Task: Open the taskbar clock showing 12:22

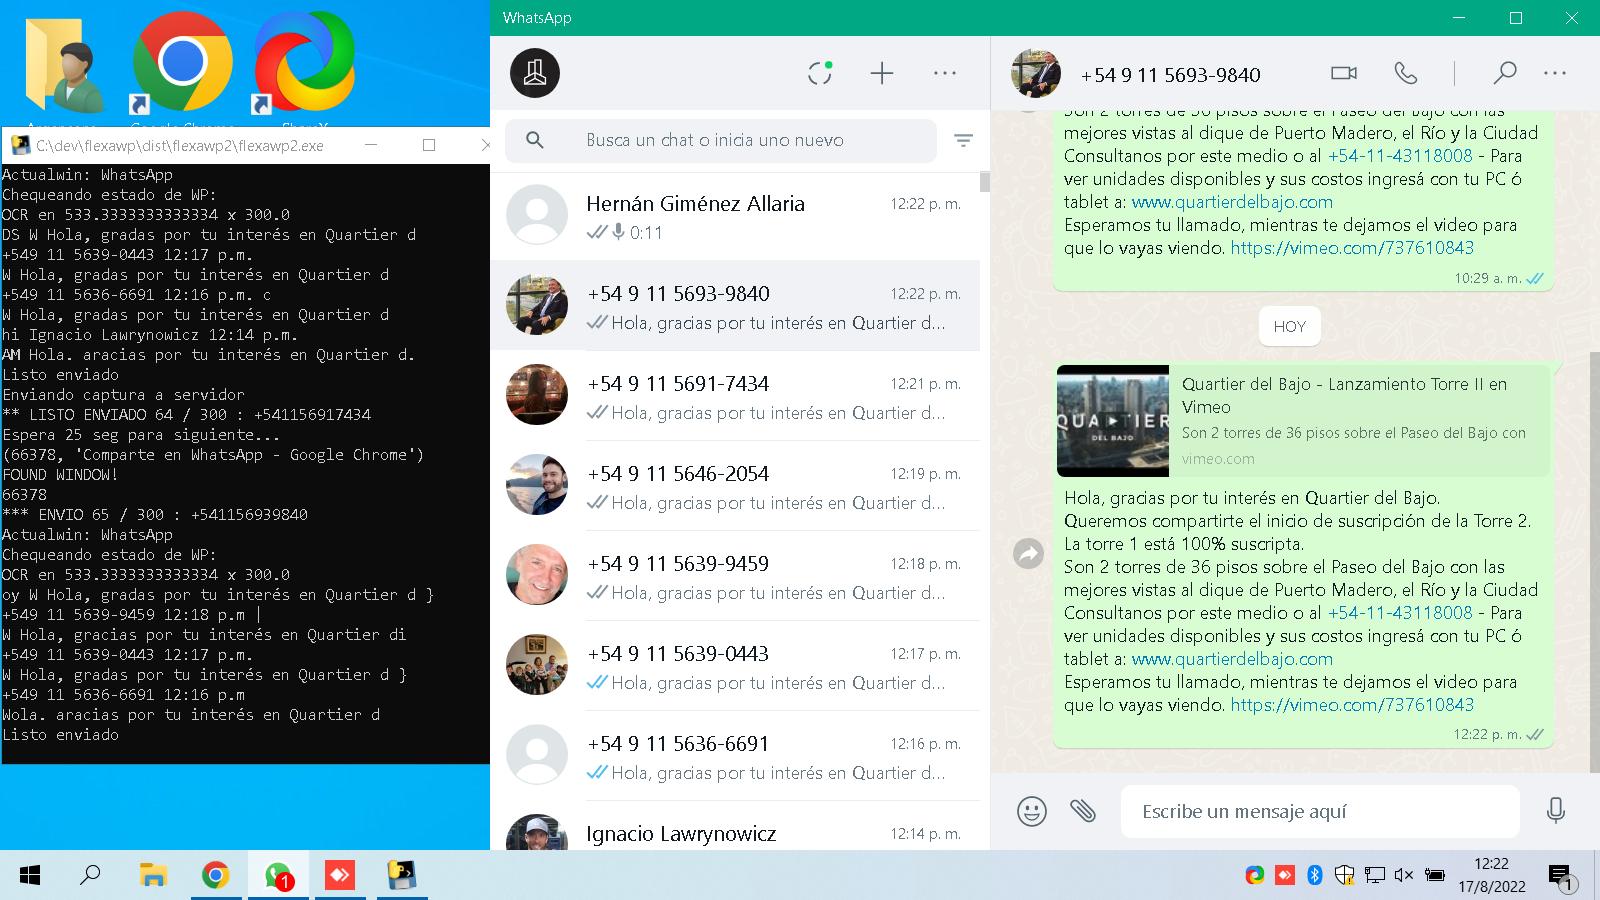Action: click(1491, 875)
